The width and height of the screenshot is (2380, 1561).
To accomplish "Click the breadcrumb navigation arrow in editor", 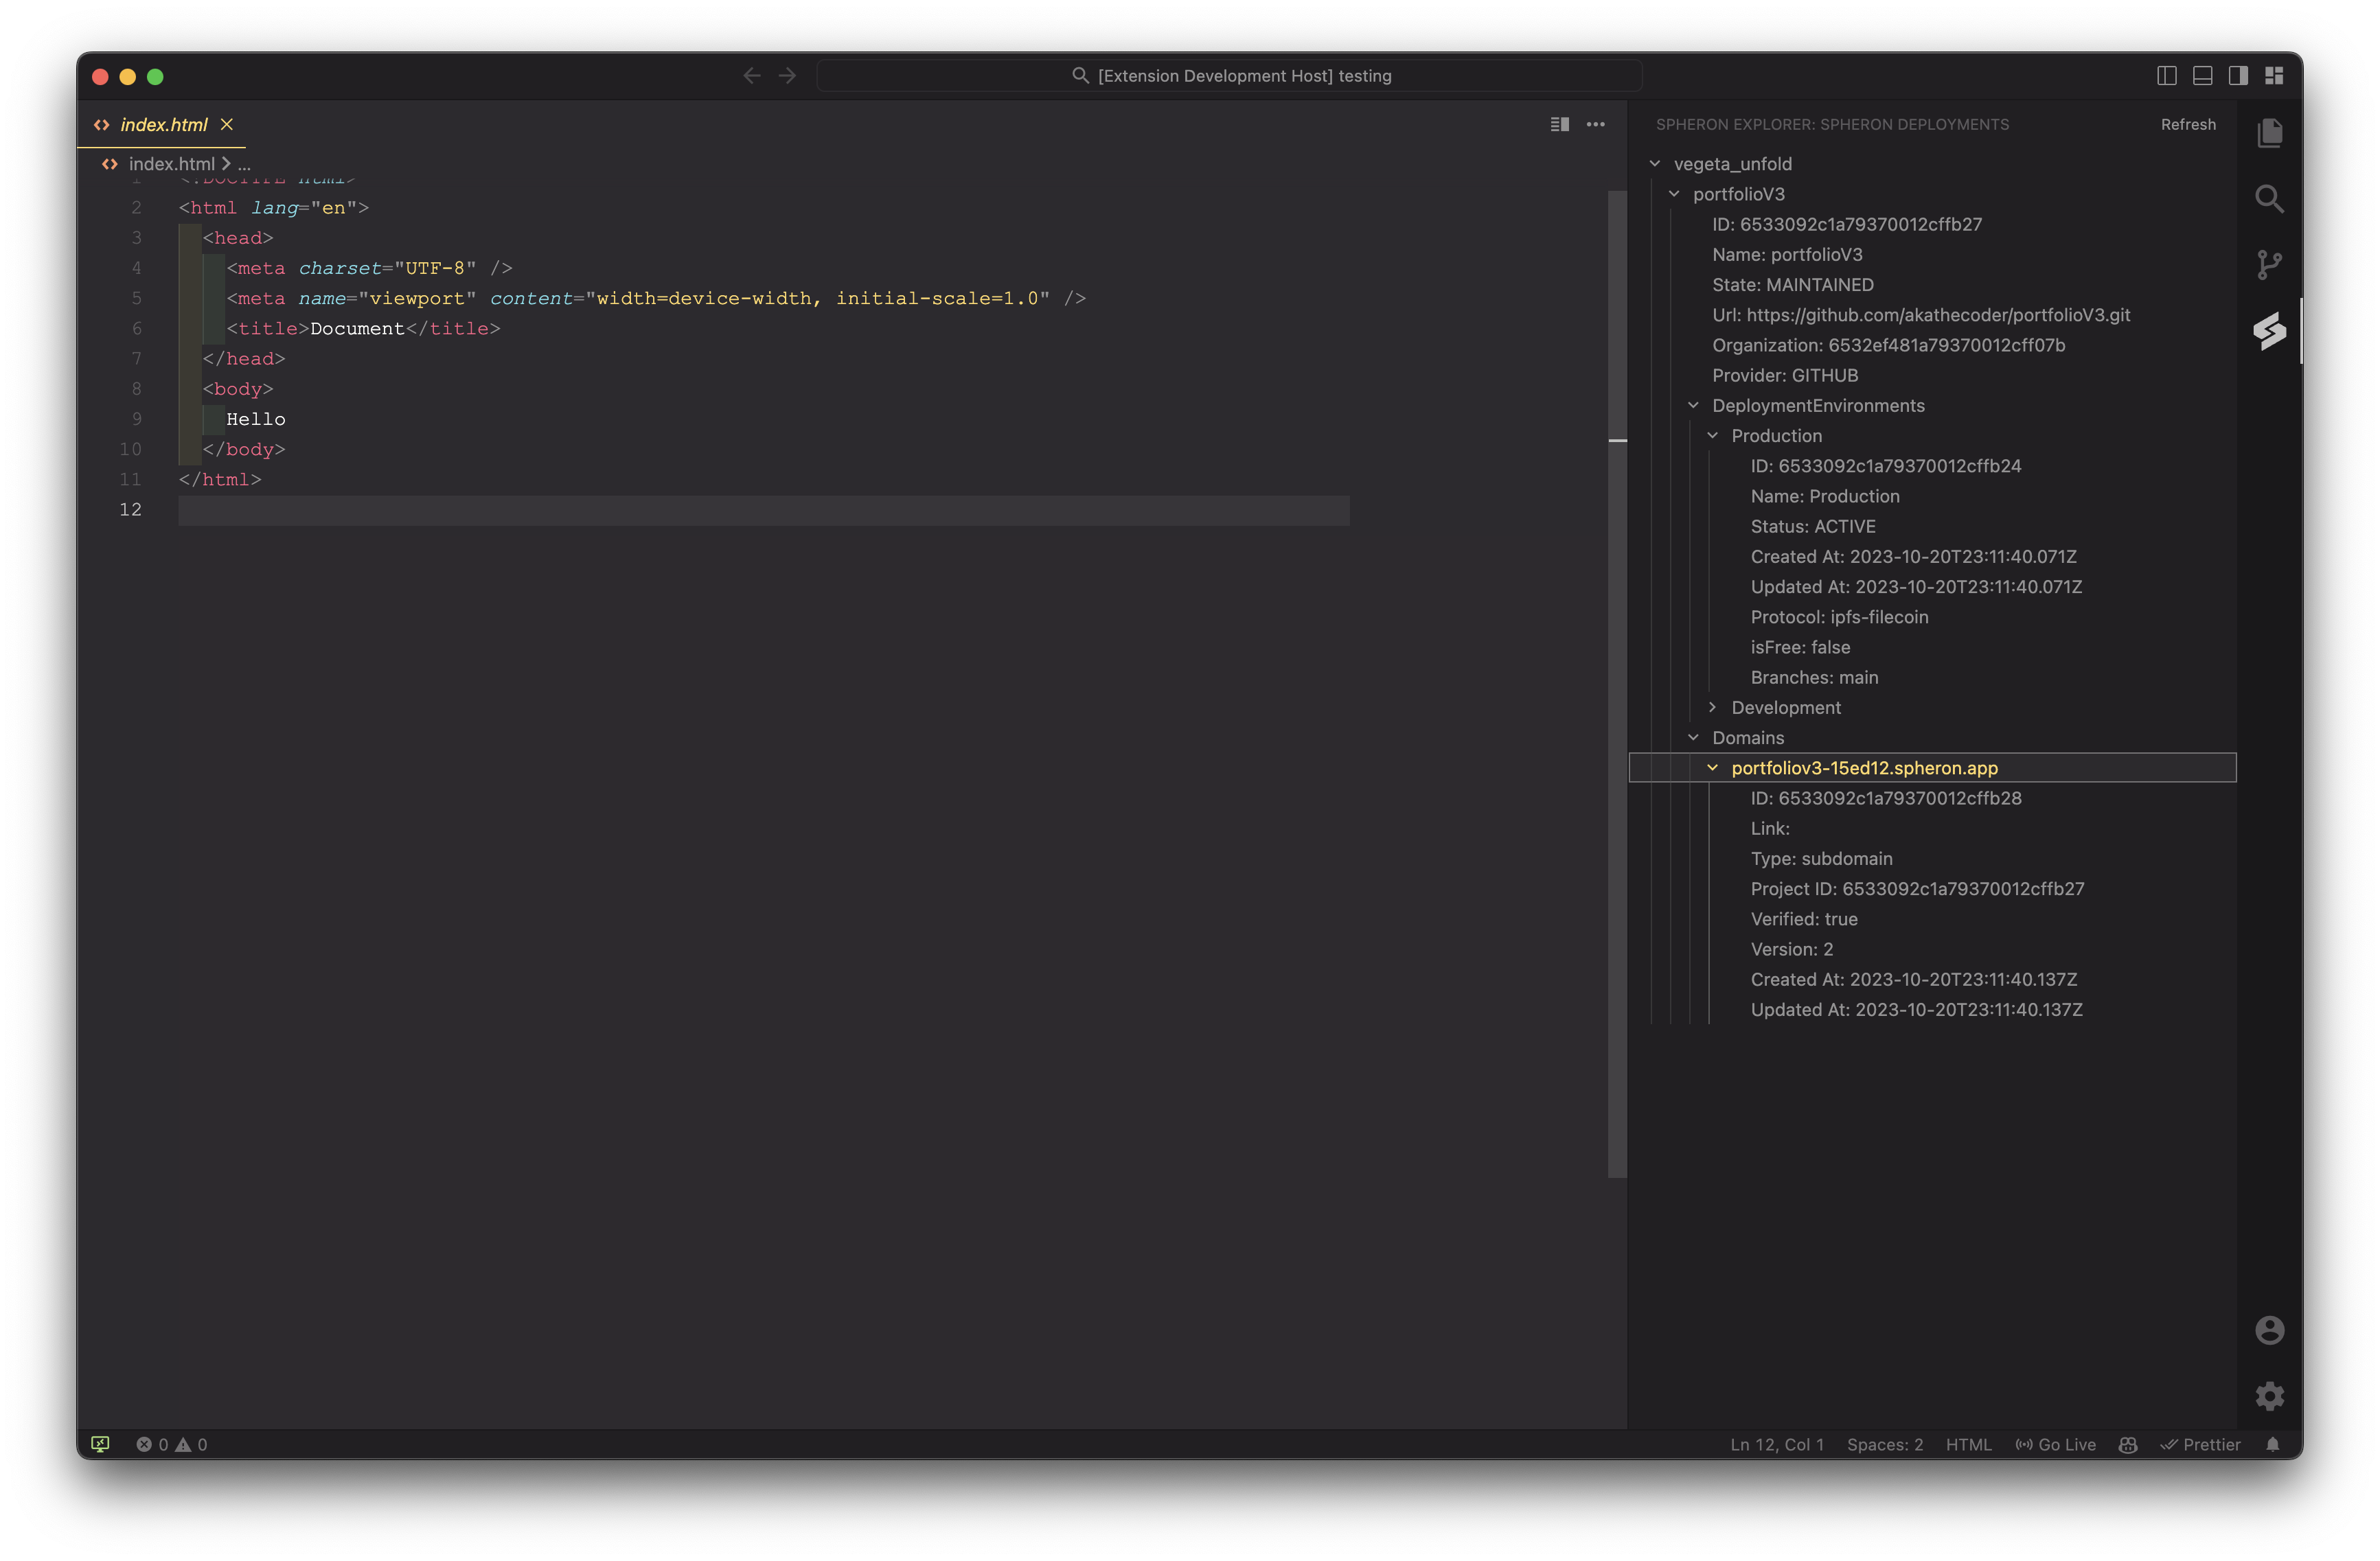I will point(228,162).
